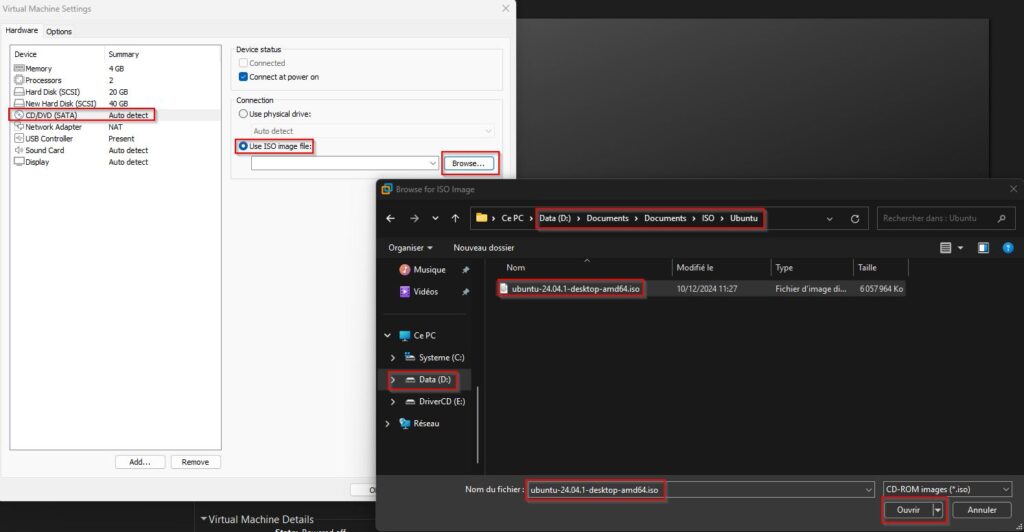Select Display device row

click(x=115, y=162)
